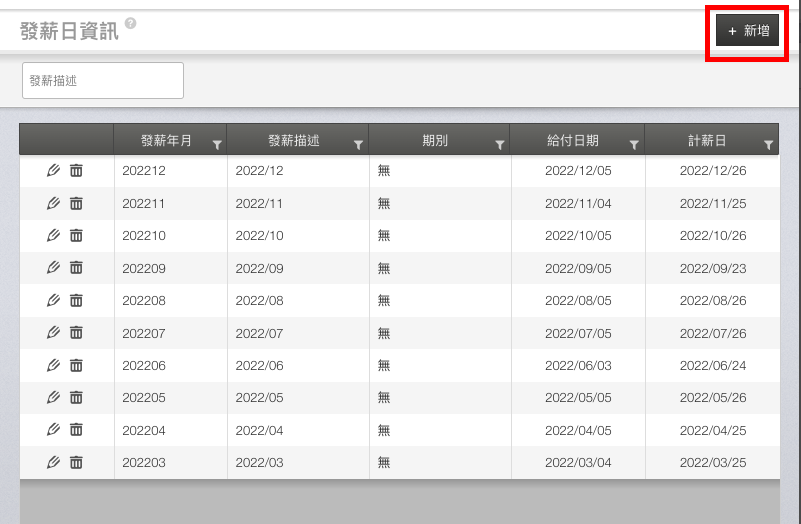Click 無 in the 202212 row
Image resolution: width=801 pixels, height=524 pixels.
click(384, 171)
